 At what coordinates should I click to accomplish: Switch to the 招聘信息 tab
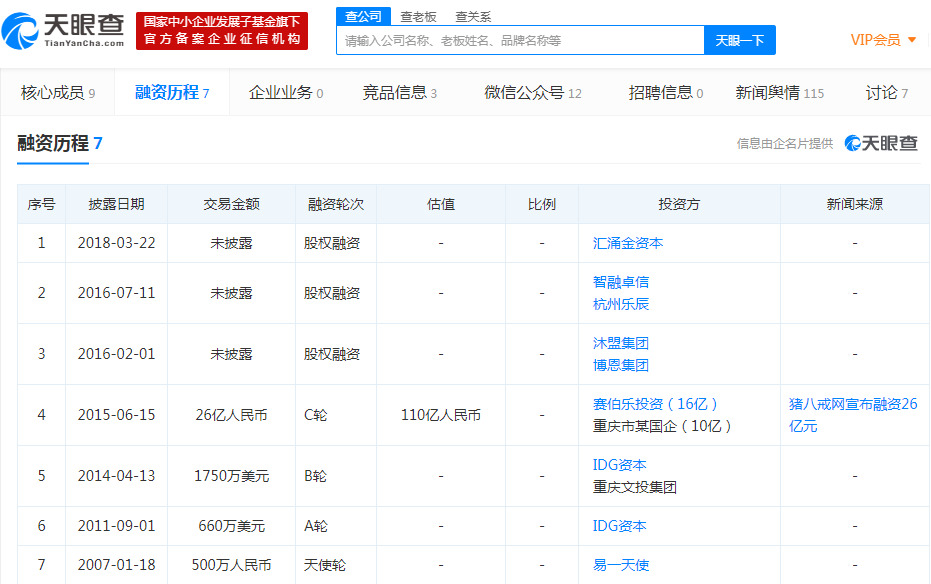[x=666, y=93]
